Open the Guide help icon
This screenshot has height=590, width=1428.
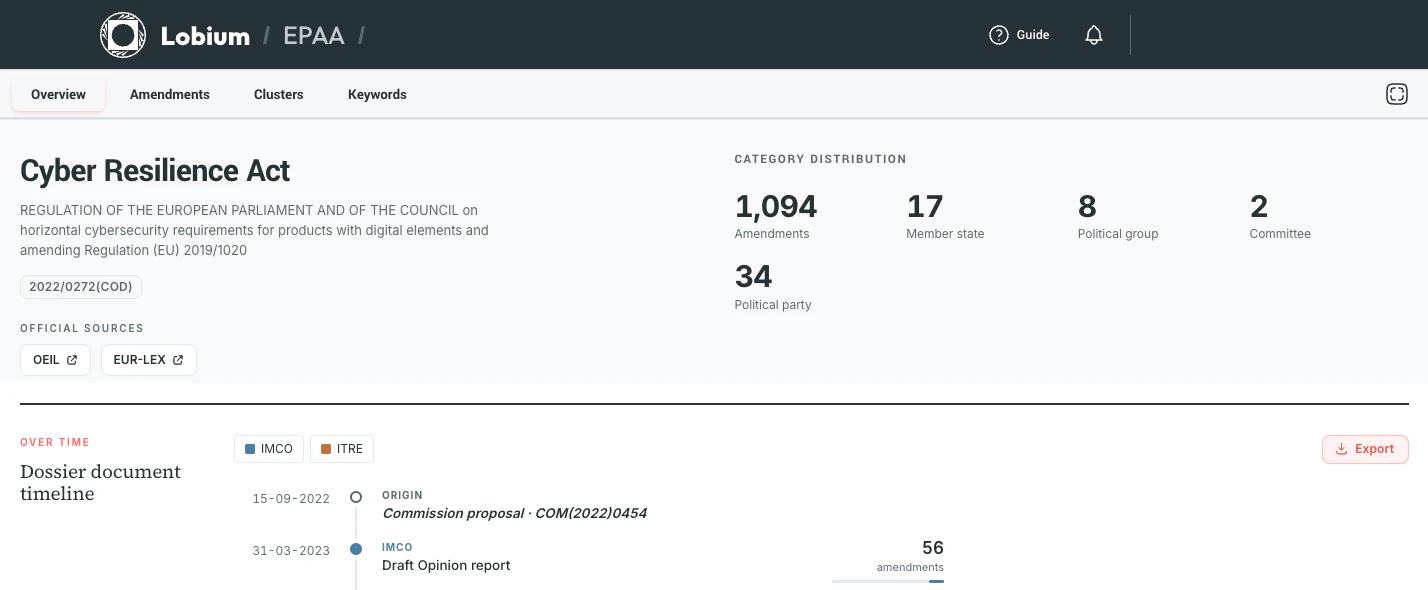tap(998, 35)
